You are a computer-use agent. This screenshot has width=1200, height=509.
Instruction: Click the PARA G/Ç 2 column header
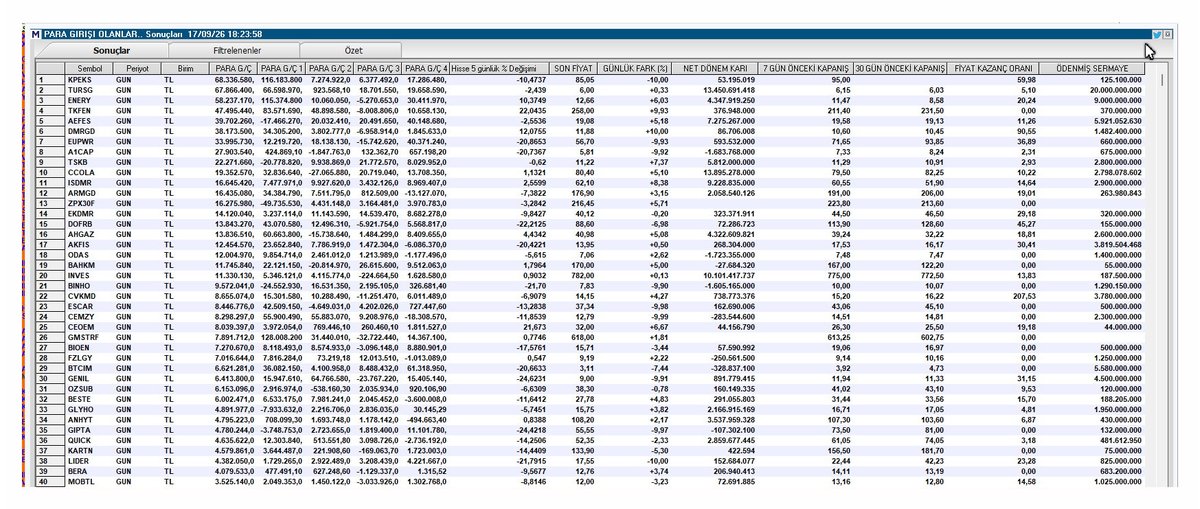[x=330, y=68]
